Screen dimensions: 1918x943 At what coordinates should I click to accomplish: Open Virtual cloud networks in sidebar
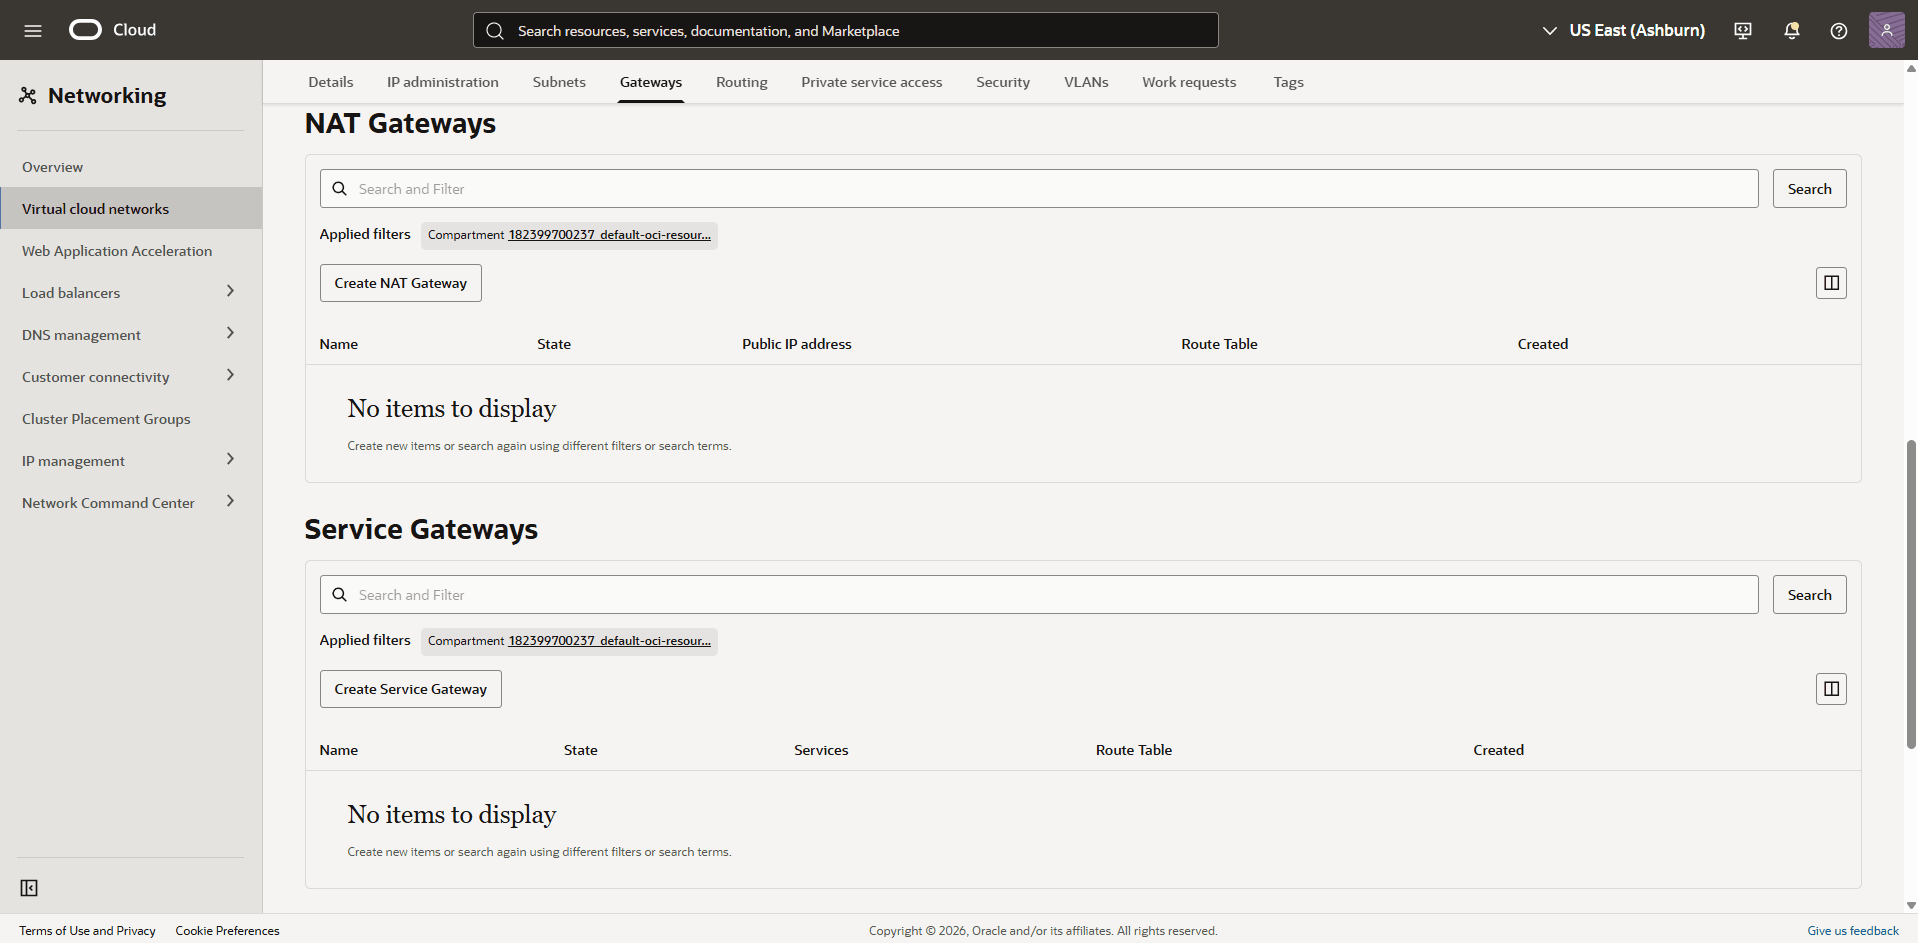131,208
